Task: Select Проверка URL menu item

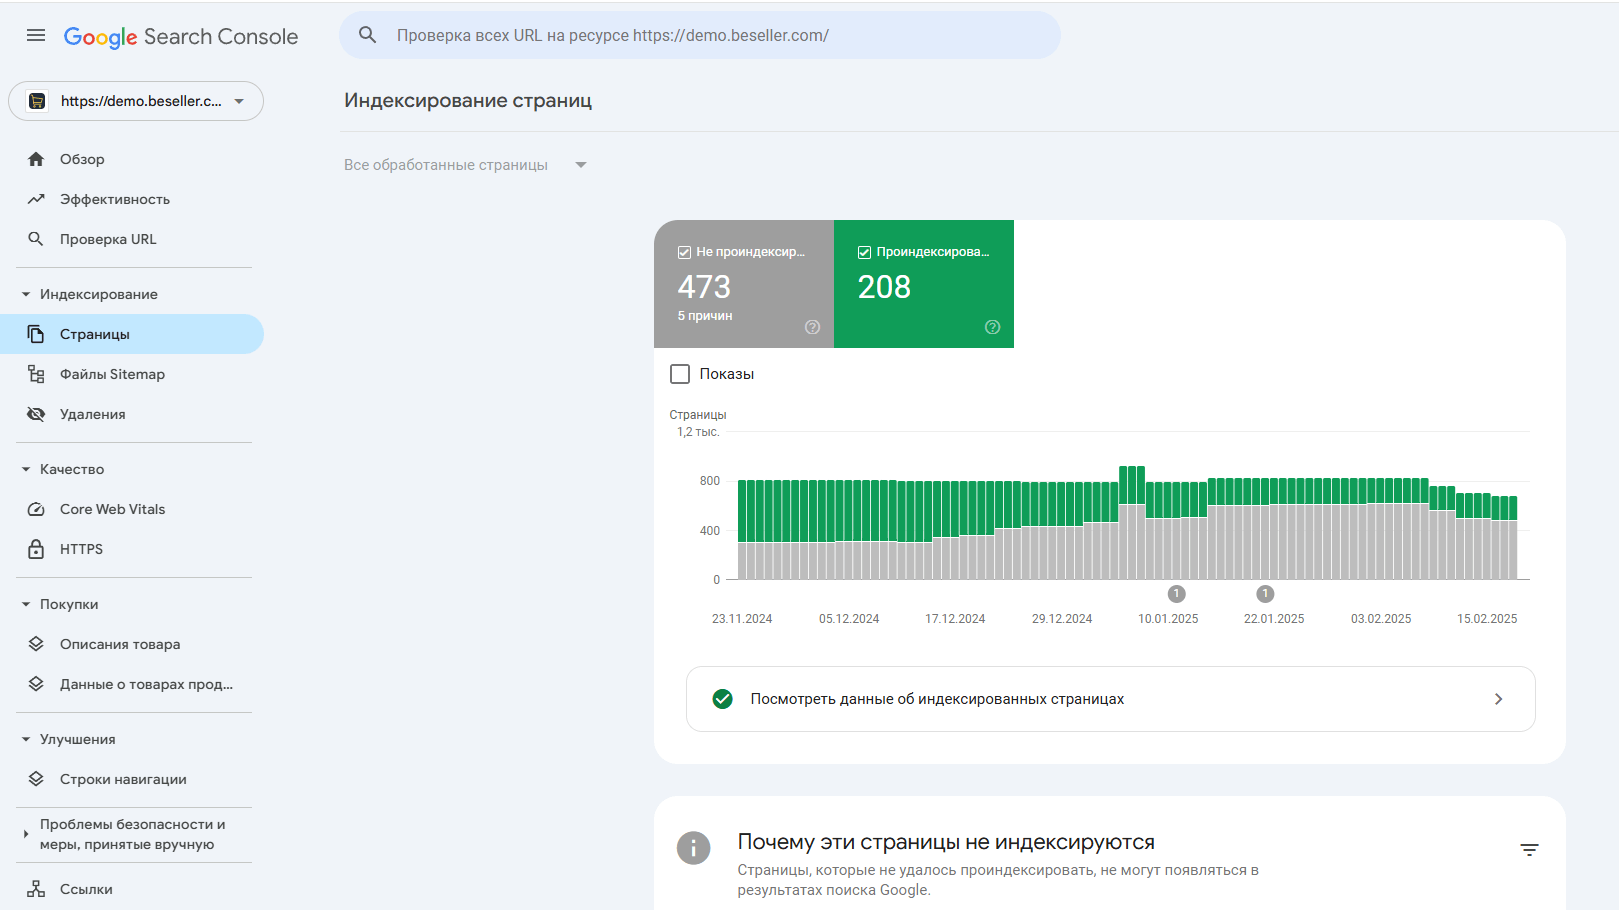Action: pyautogui.click(x=108, y=239)
